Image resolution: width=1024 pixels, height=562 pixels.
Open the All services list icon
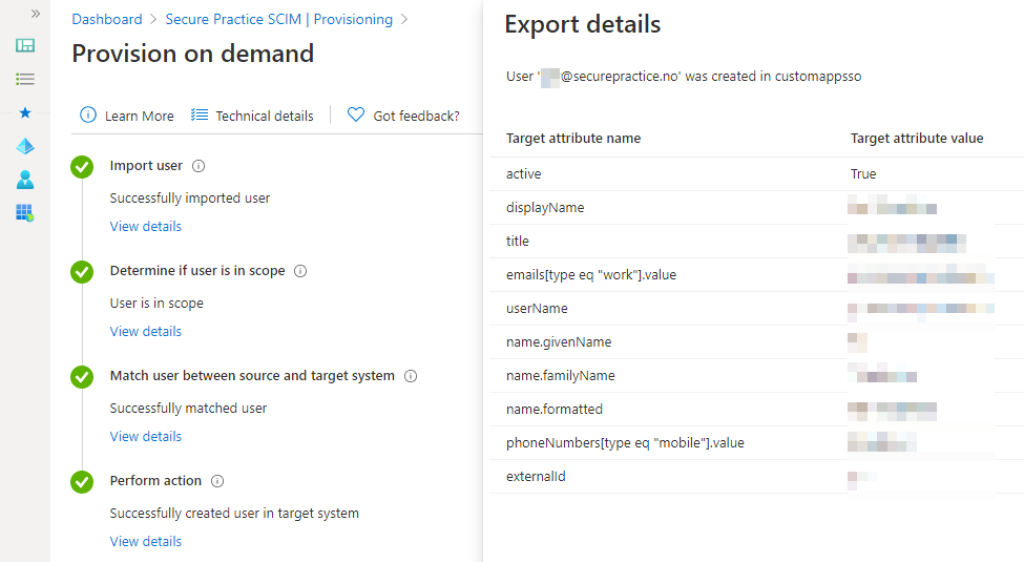click(x=25, y=79)
